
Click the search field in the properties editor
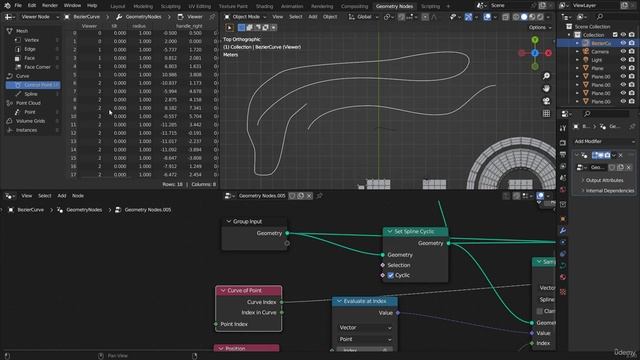coord(605,114)
